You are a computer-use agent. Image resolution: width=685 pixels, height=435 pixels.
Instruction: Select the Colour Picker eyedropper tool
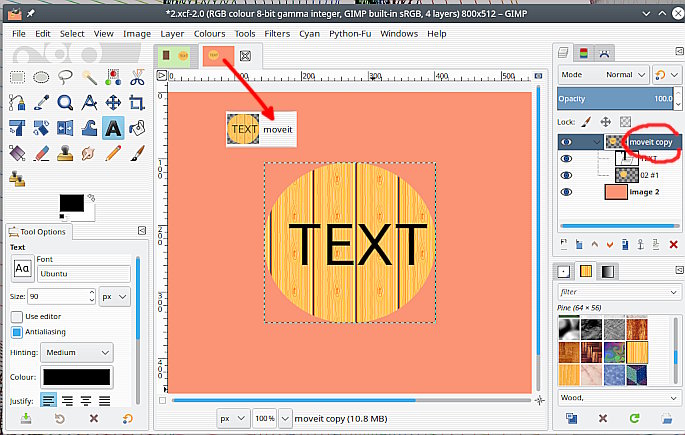41,103
